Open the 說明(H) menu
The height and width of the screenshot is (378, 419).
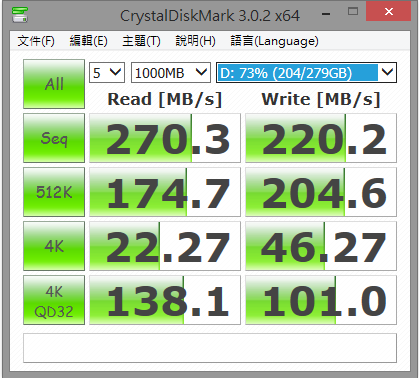point(195,41)
